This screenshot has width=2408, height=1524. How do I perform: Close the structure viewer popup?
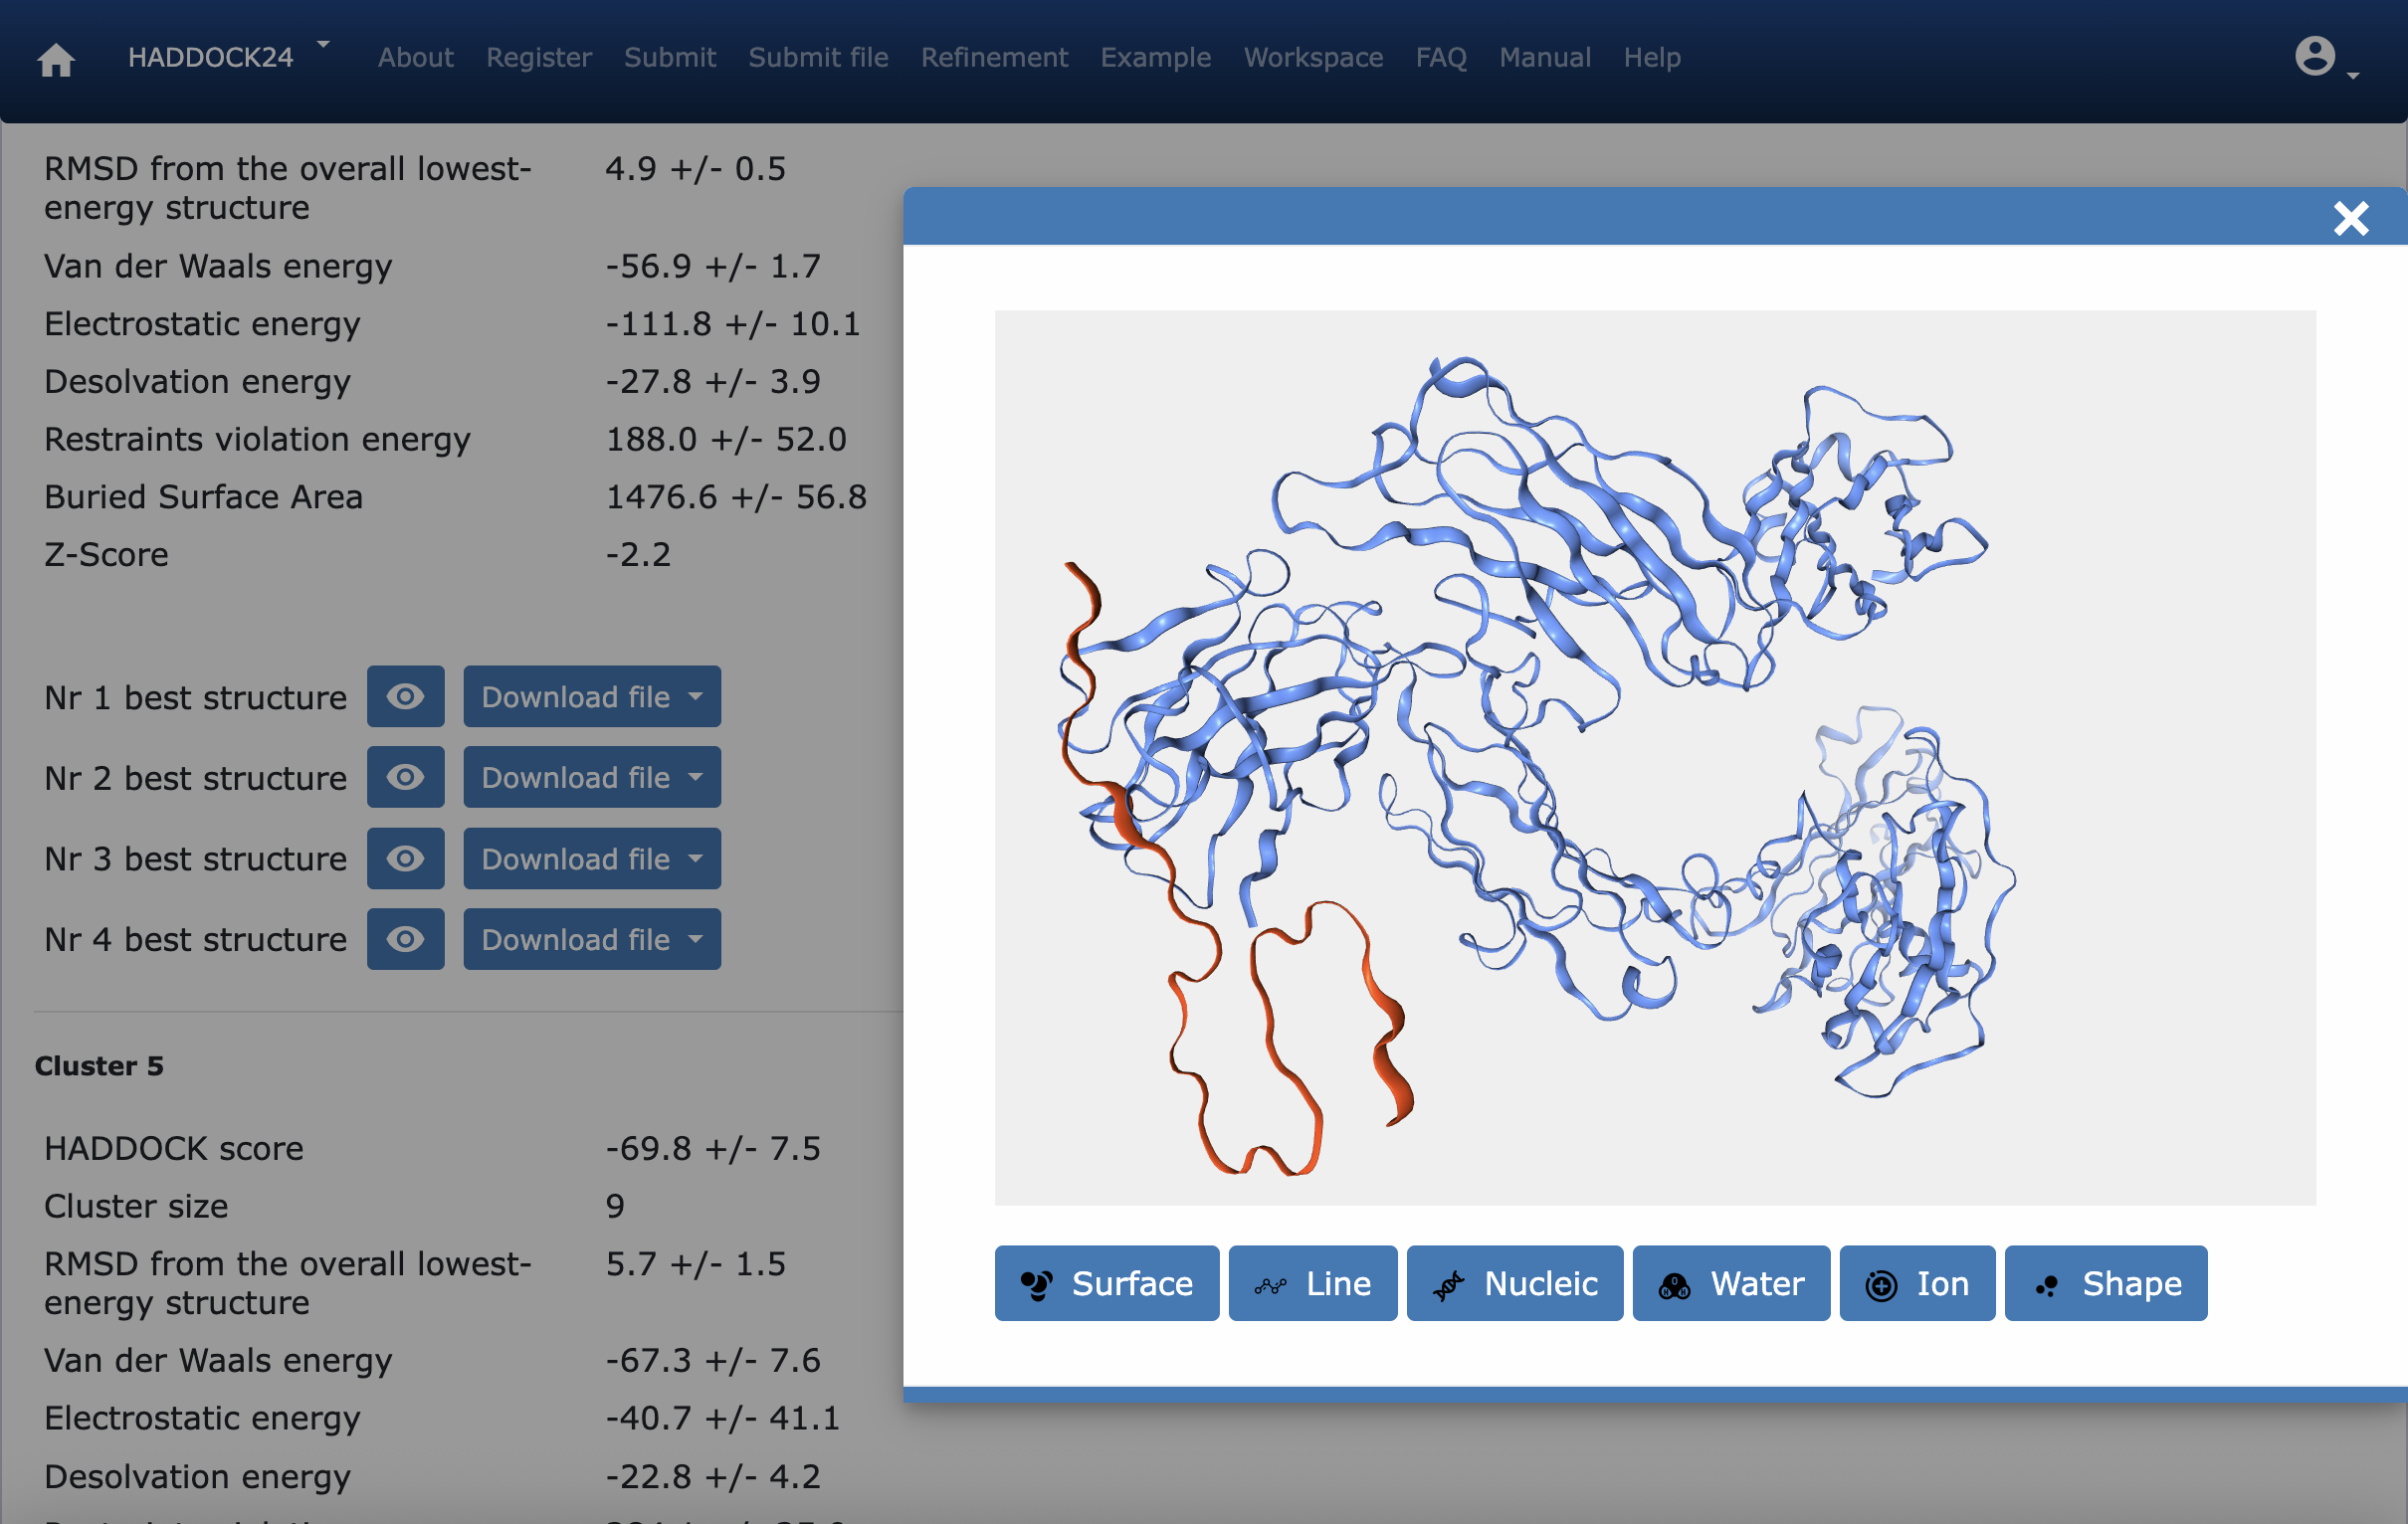pyautogui.click(x=2350, y=218)
